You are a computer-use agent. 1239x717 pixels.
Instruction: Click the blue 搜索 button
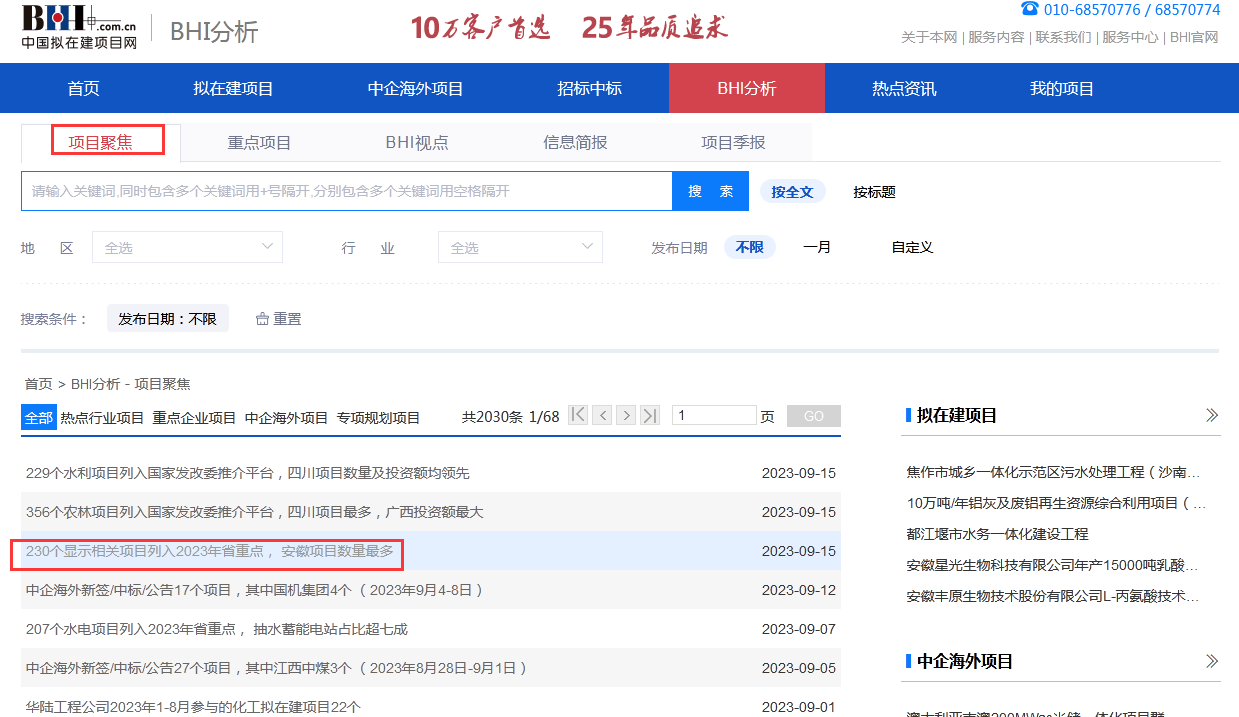point(710,191)
